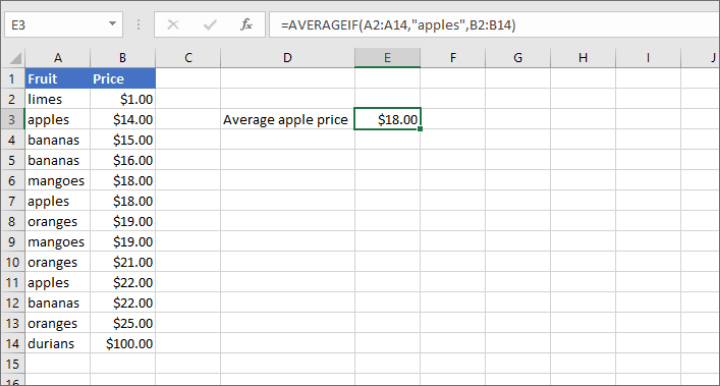Select column C header
The width and height of the screenshot is (720, 386).
[x=188, y=58]
